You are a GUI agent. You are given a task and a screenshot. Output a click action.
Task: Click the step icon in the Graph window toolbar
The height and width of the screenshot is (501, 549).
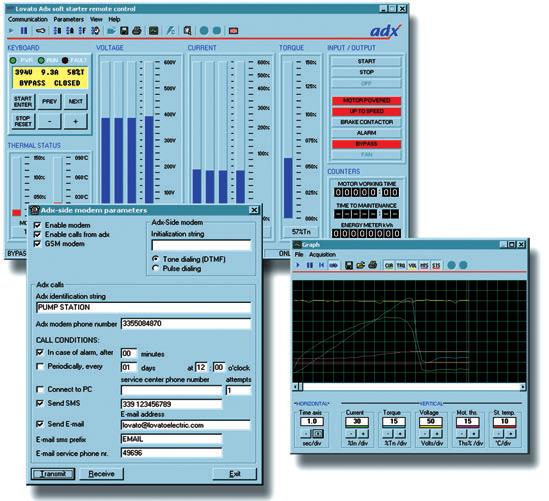321,265
